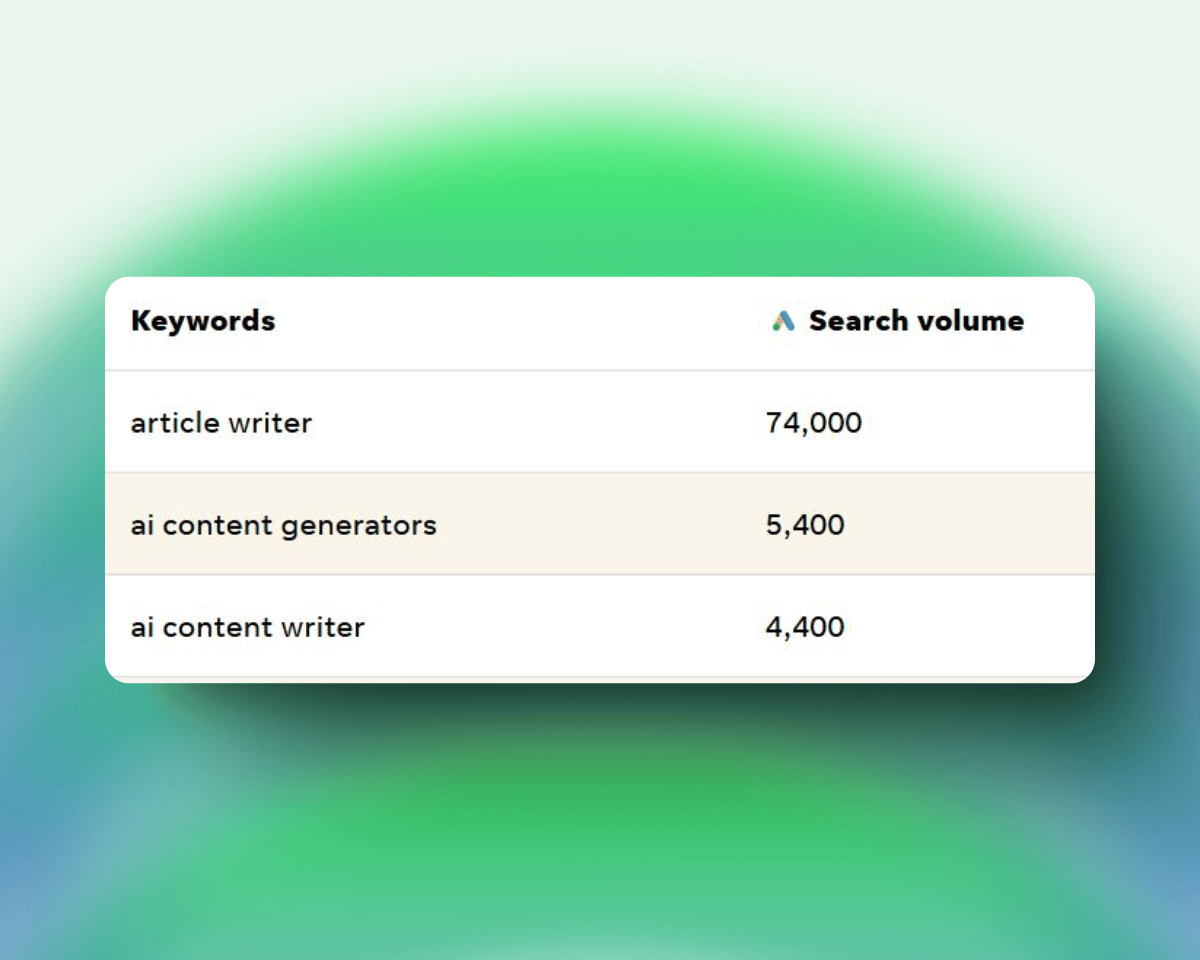Click the word 'volume' in the header
1200x960 pixels.
[974, 321]
